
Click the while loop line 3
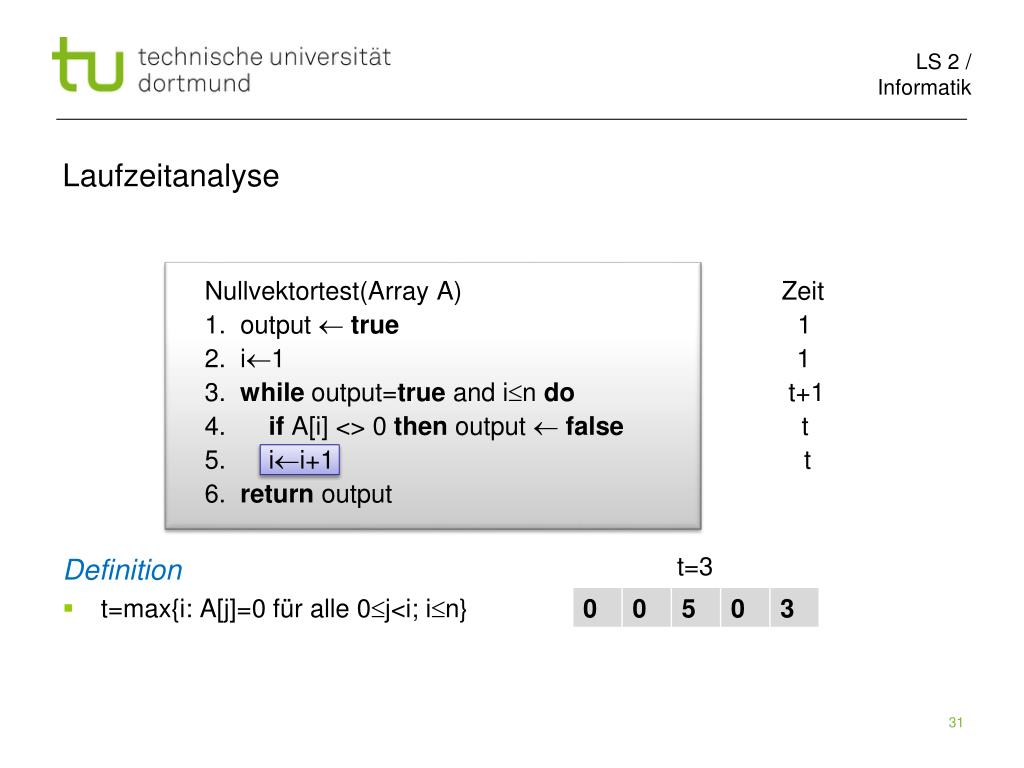click(389, 392)
